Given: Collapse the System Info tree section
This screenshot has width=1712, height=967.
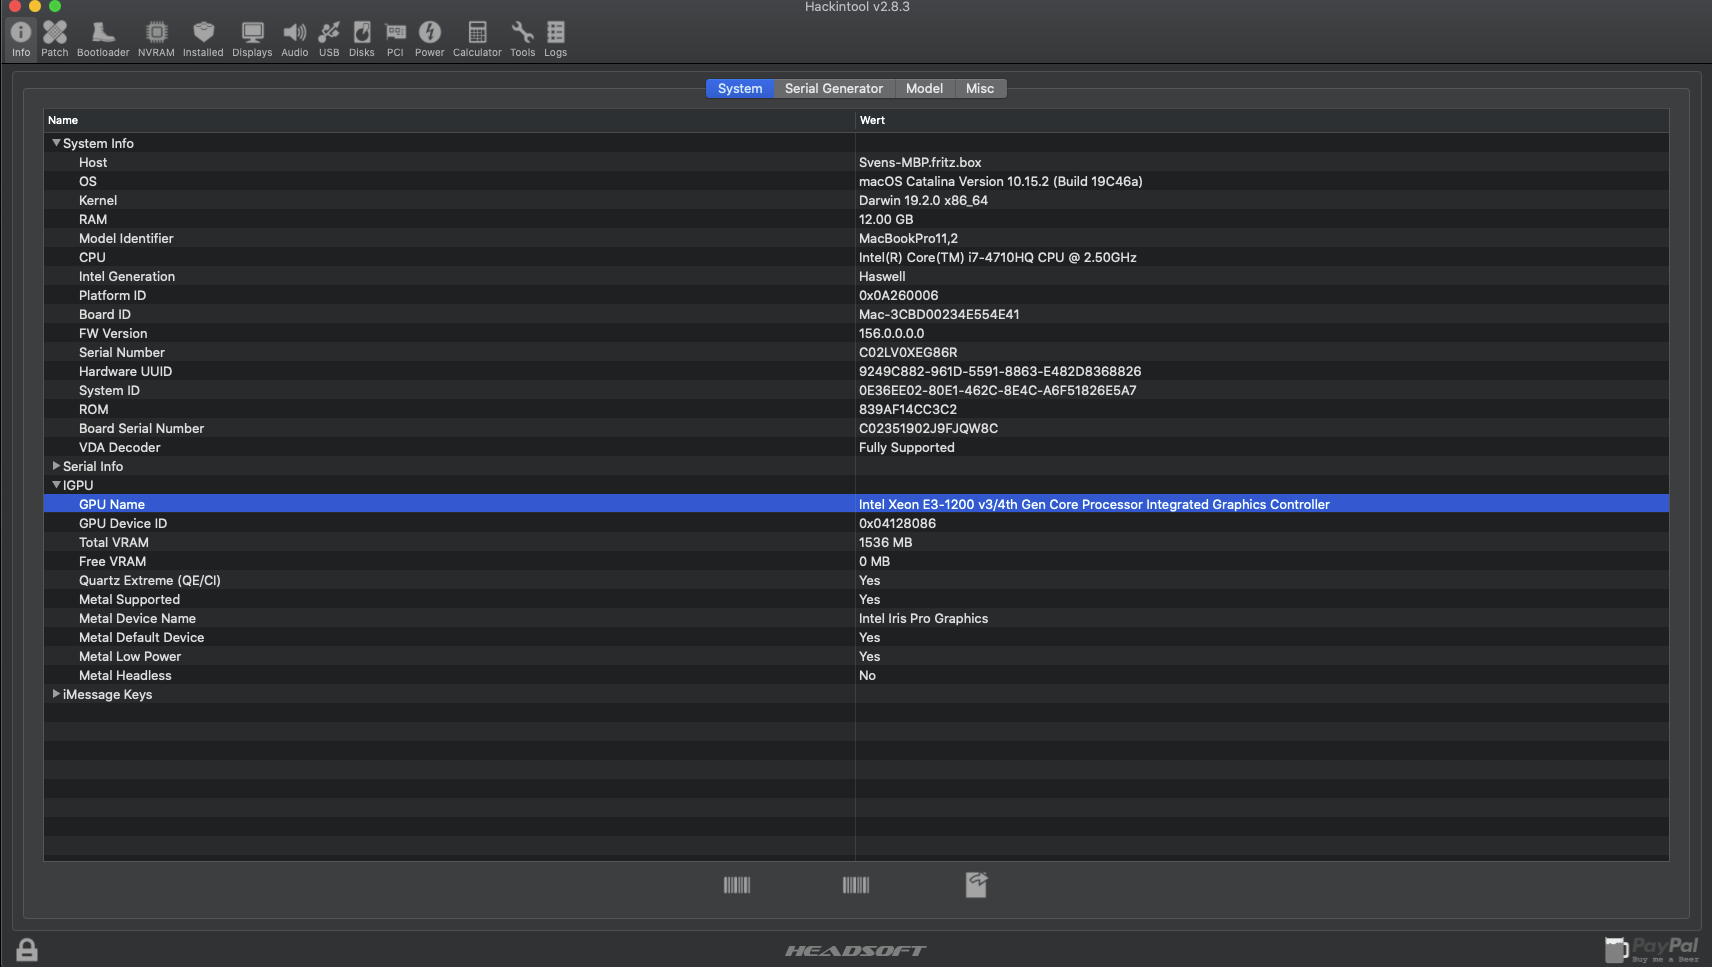Looking at the screenshot, I should [57, 143].
